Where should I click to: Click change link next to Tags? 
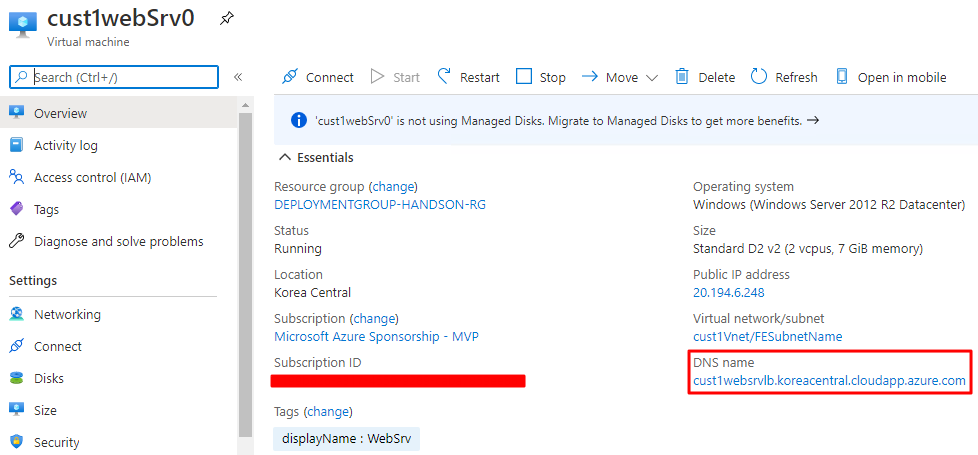click(329, 411)
